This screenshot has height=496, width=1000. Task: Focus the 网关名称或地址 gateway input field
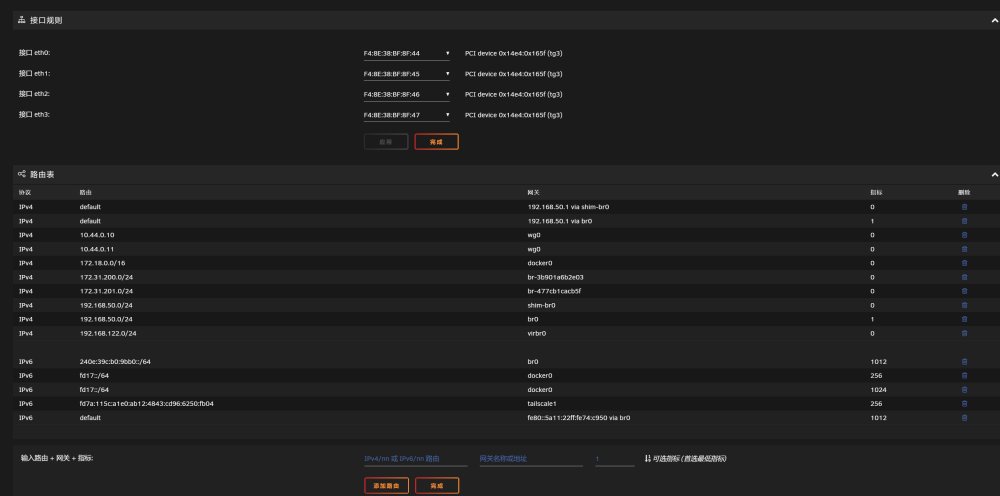tap(531, 459)
